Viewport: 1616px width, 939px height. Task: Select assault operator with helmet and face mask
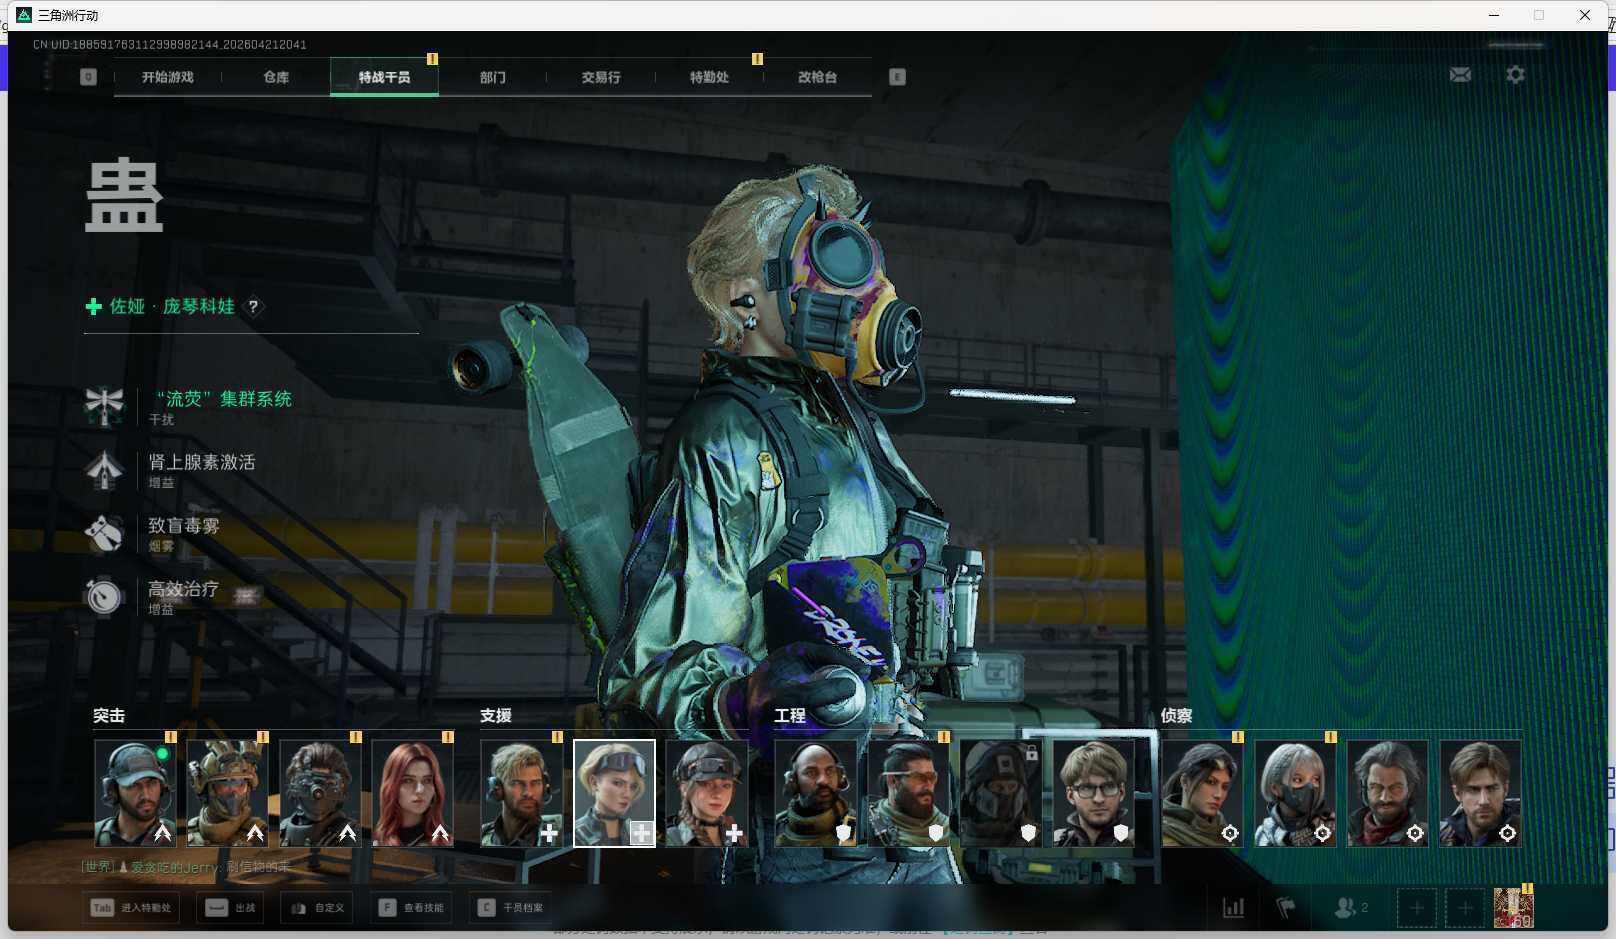(228, 793)
